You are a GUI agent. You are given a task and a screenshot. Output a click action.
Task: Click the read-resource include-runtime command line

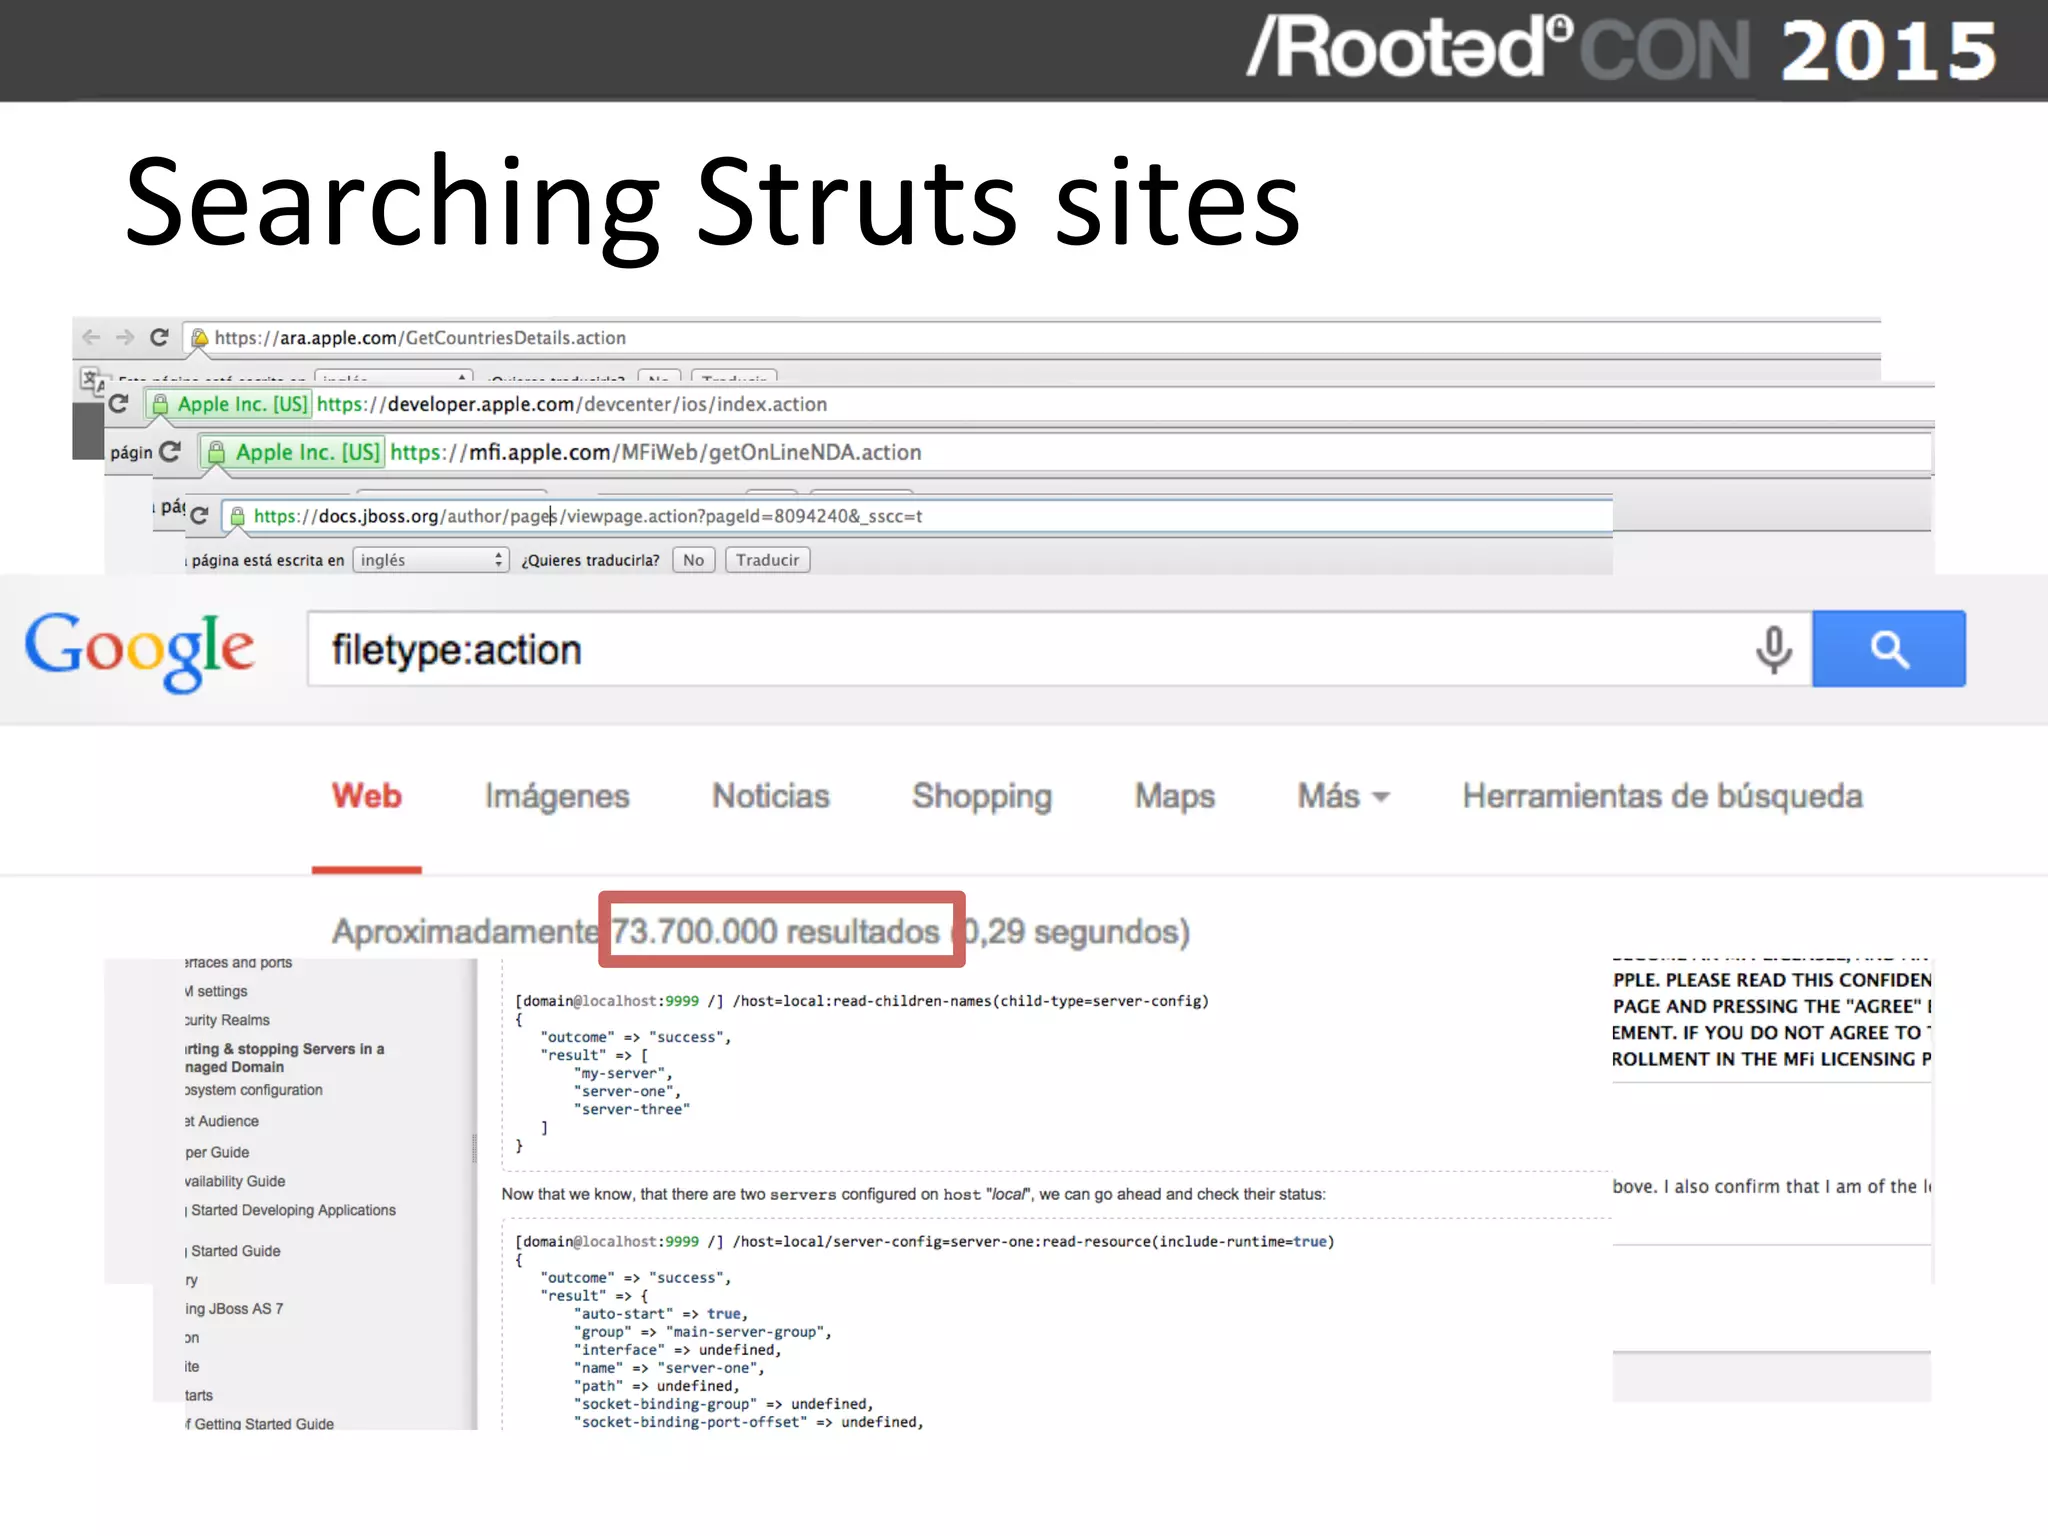point(925,1242)
